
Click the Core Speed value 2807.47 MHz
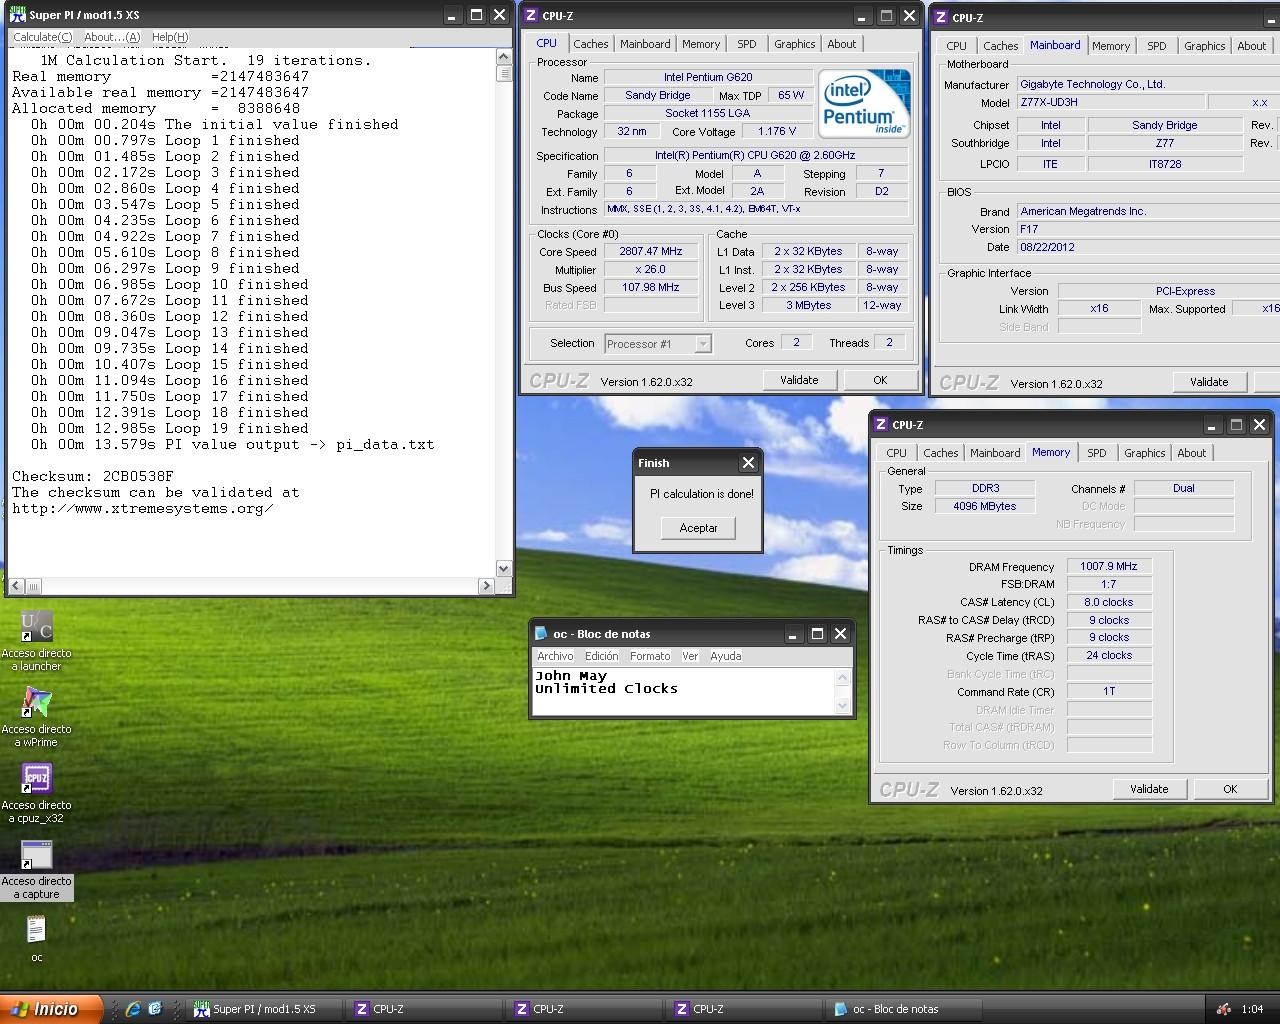pyautogui.click(x=651, y=252)
